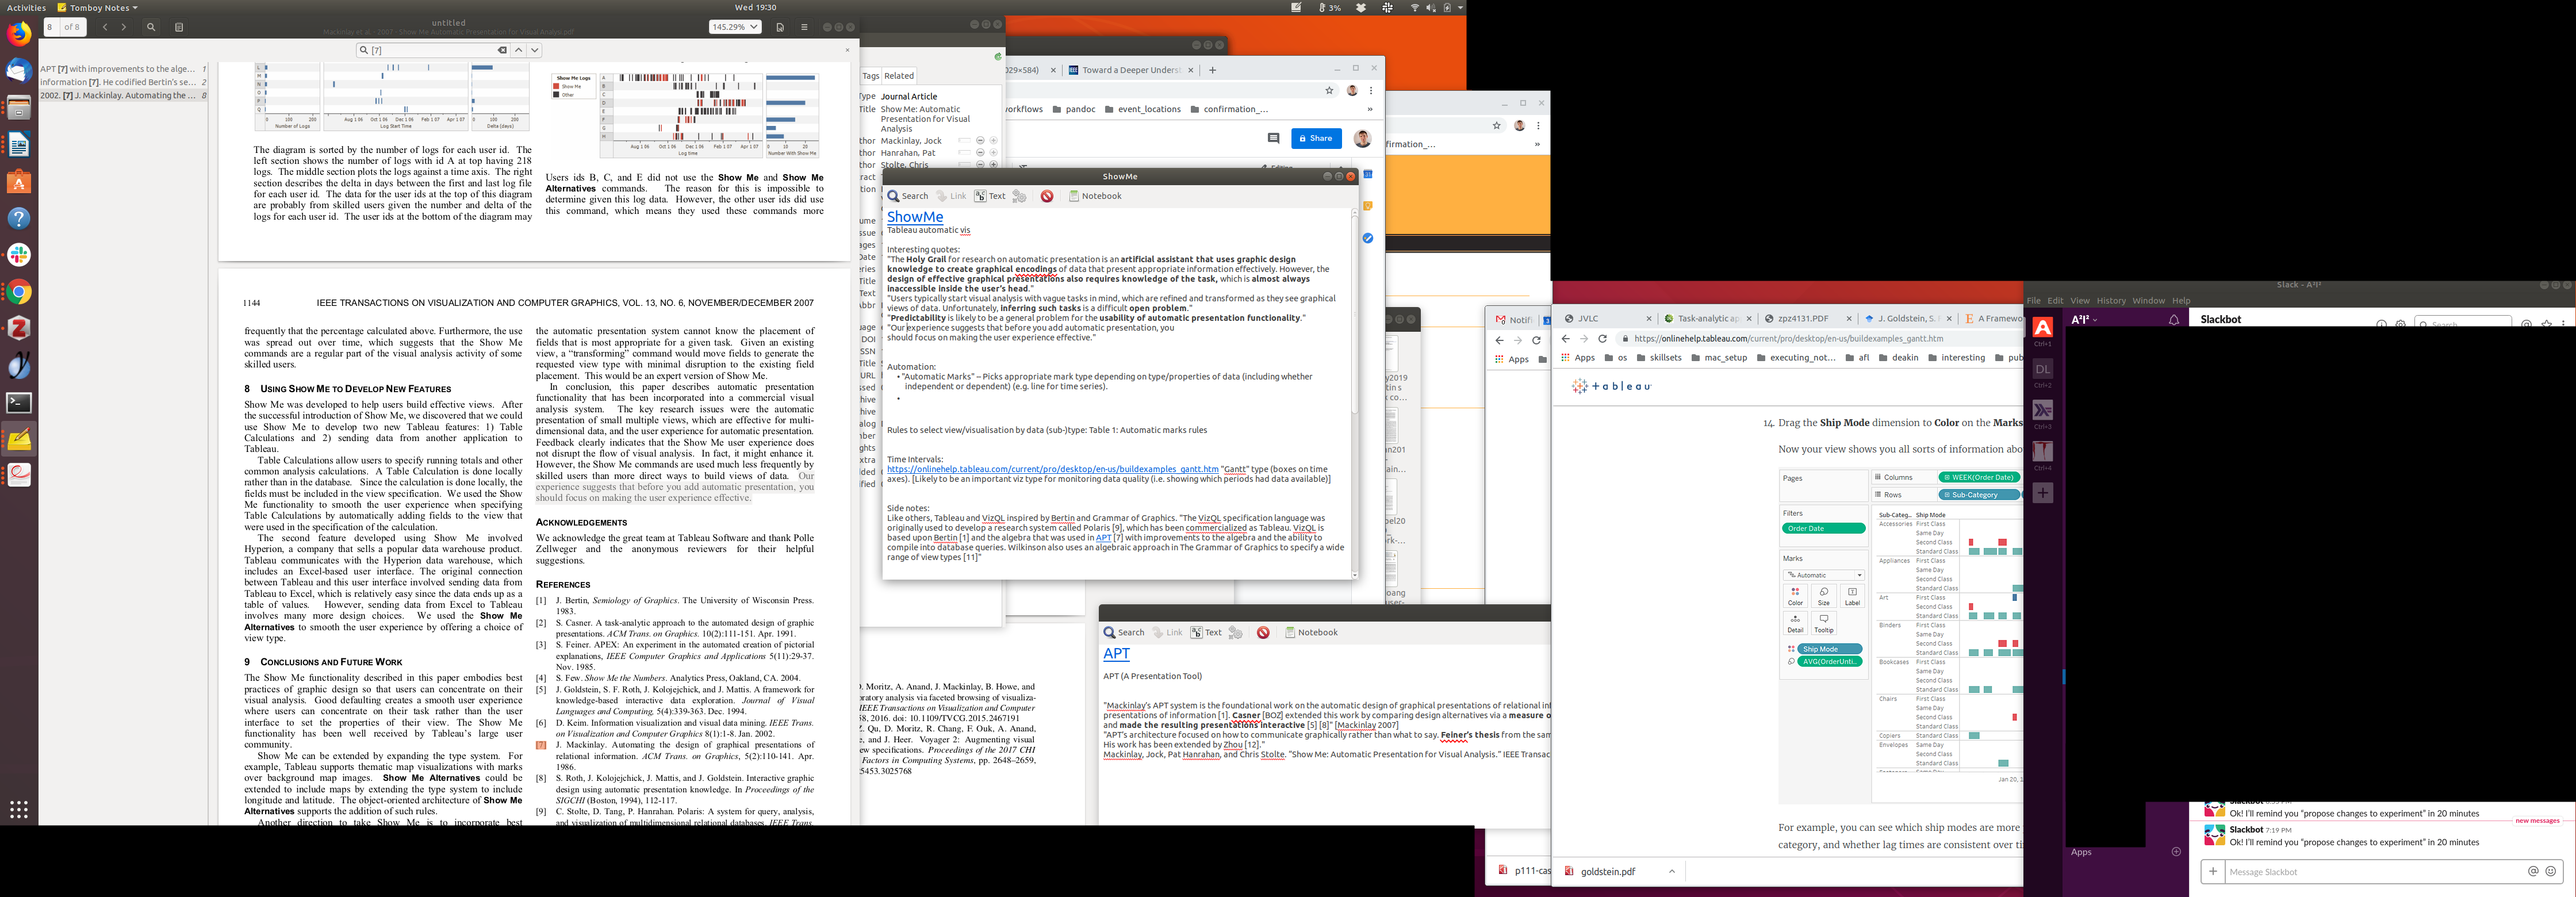Open the Notebook button in ShowMe note
The image size is (2576, 897).
(1095, 196)
